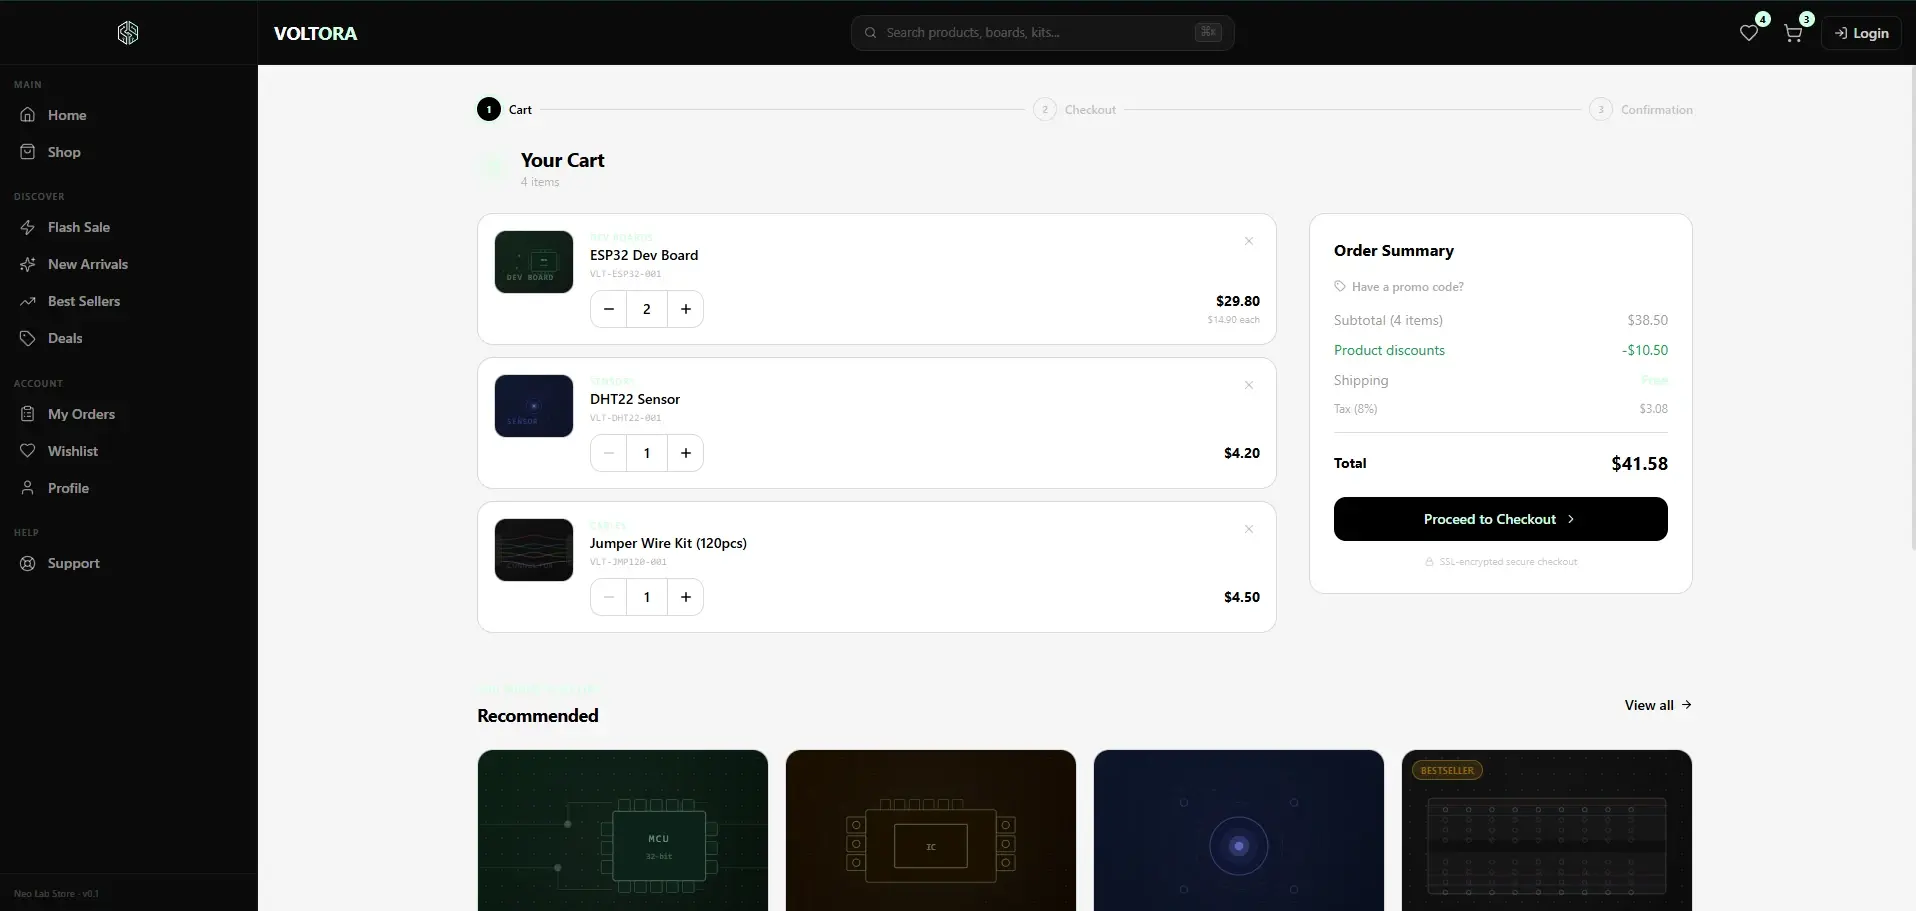The image size is (1916, 911).
Task: Click the ESP32 quantity value field
Action: click(x=647, y=309)
